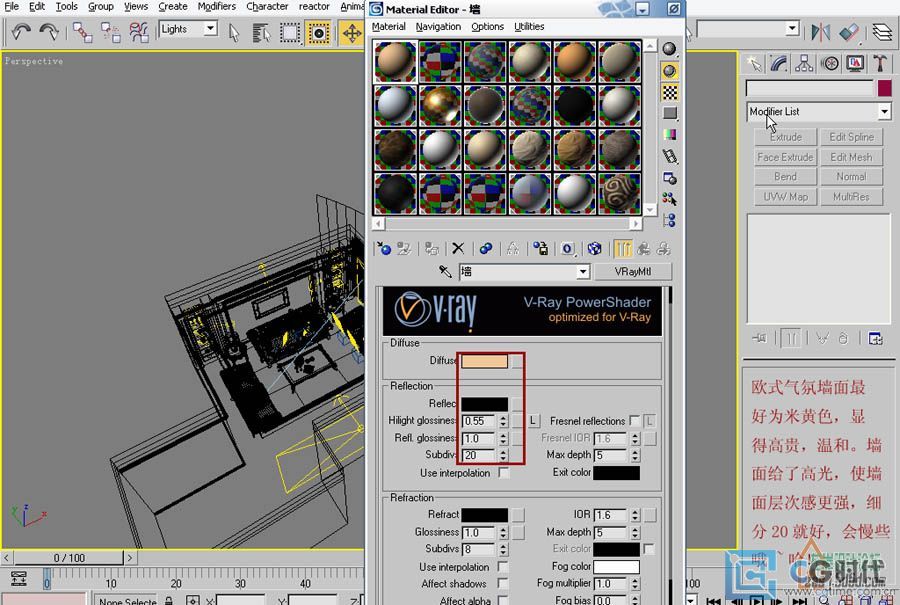Open the Layer Manager icon

click(882, 32)
